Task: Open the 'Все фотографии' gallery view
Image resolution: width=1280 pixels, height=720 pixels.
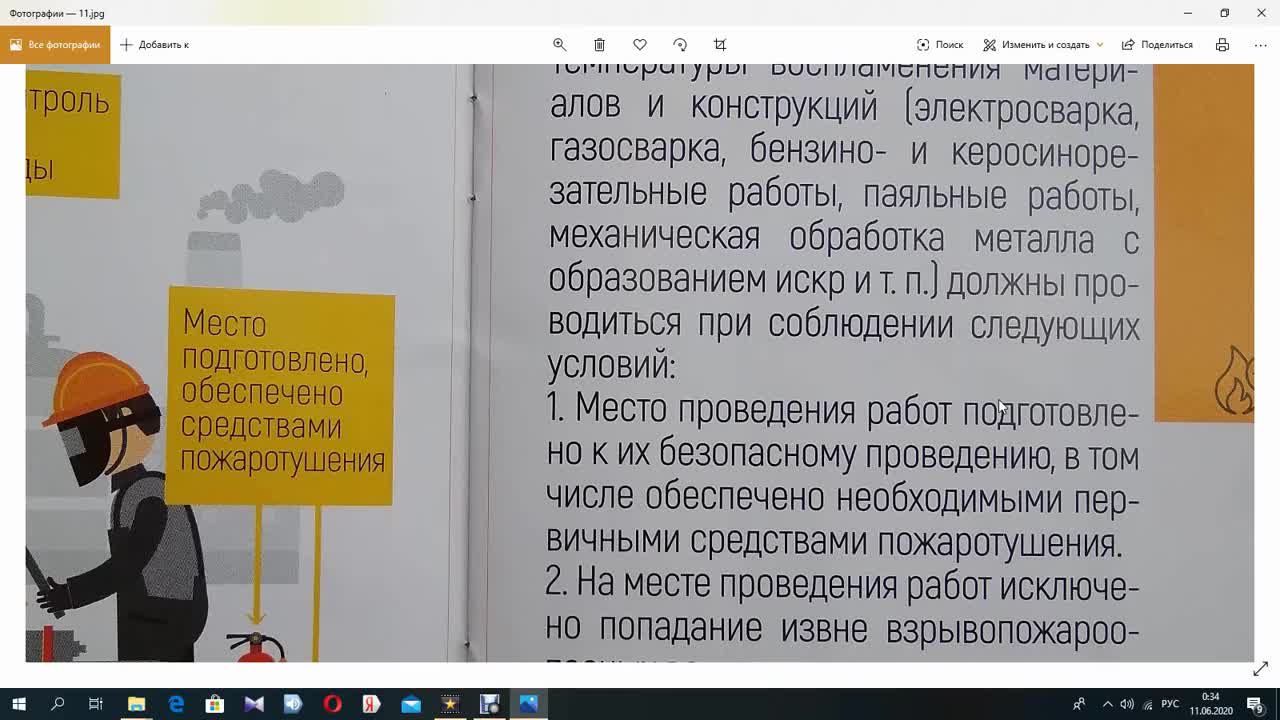Action: point(55,45)
